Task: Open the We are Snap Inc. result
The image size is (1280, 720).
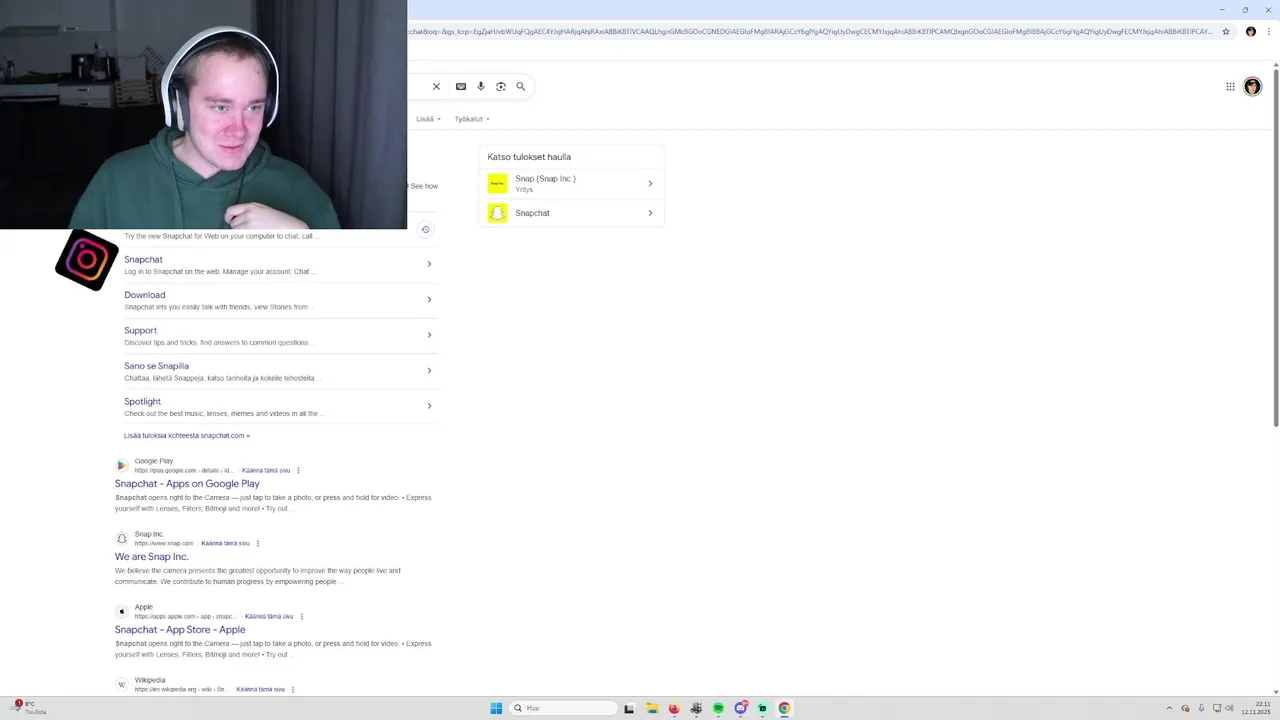Action: [x=152, y=557]
